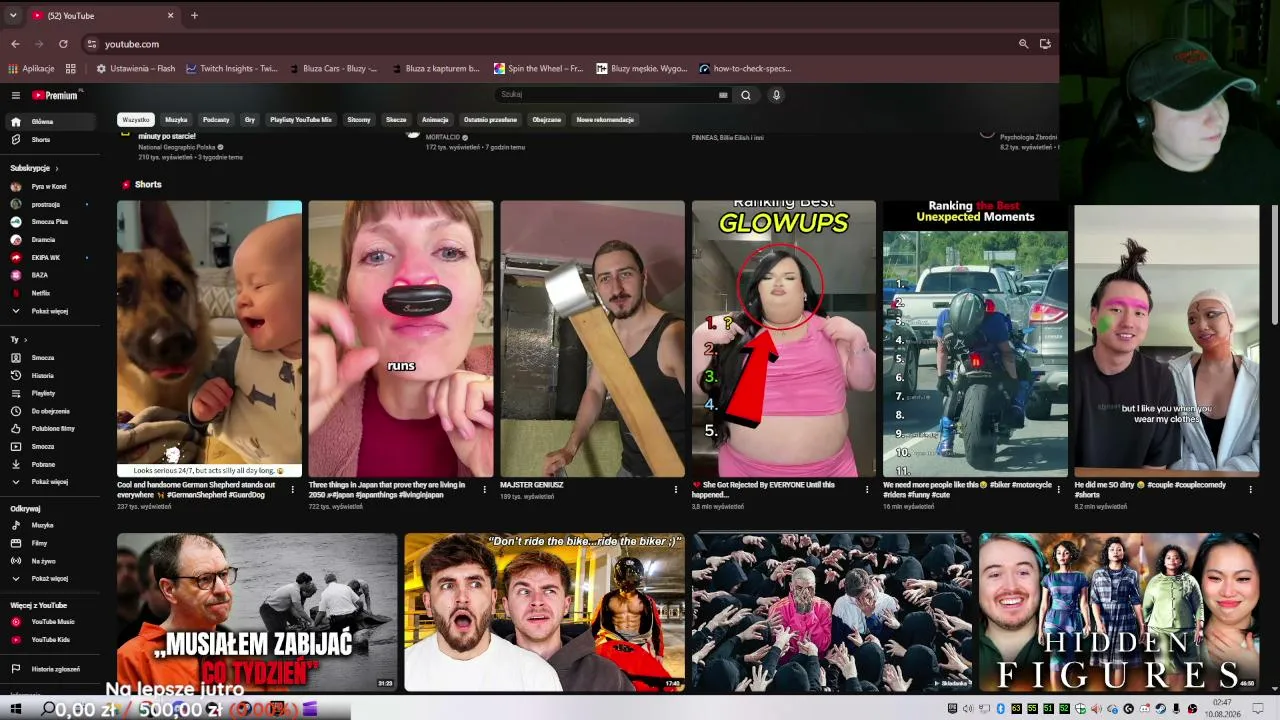Play the MUSIAŁEM ZABIJAĆ CO TYDZIEŃ video
Viewport: 1280px width, 720px height.
coord(257,612)
